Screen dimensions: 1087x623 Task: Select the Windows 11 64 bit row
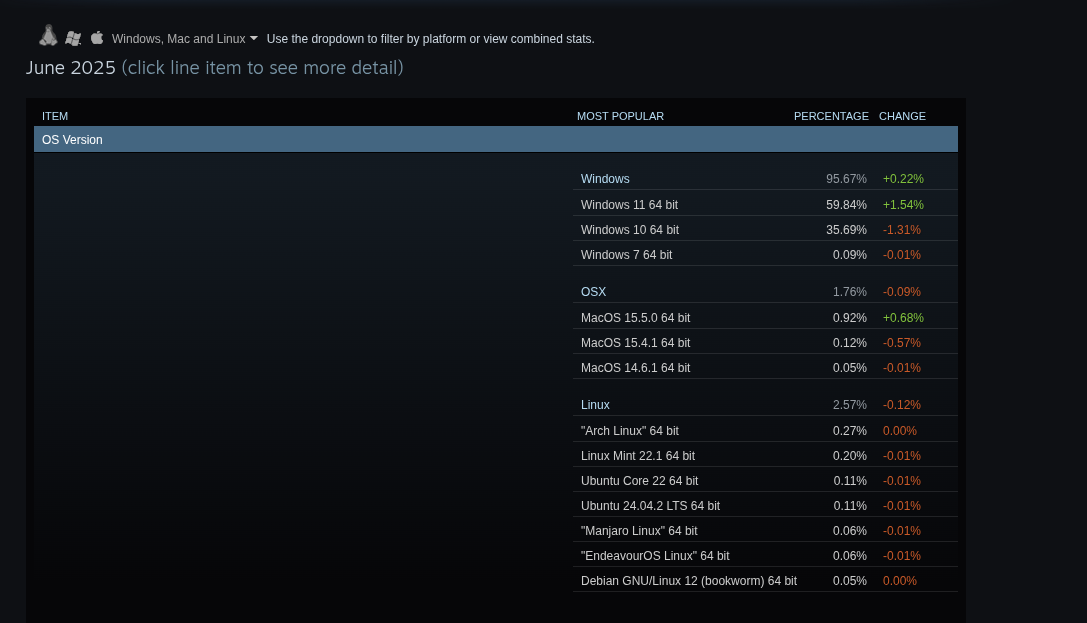[x=765, y=204]
